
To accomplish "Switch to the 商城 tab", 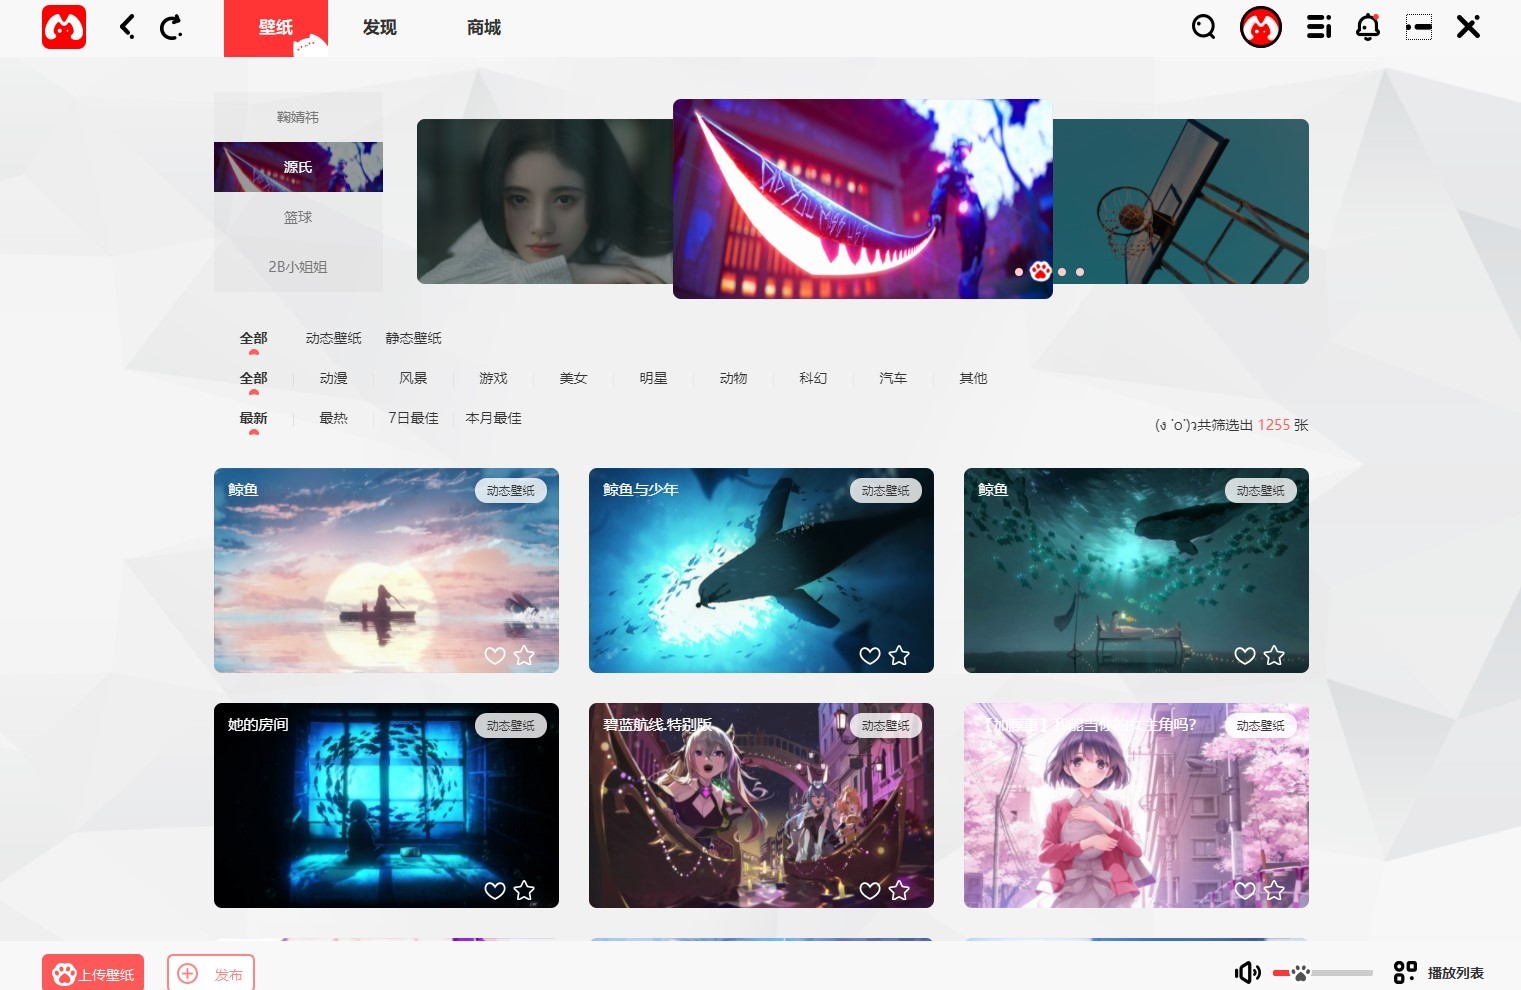I will tap(483, 28).
